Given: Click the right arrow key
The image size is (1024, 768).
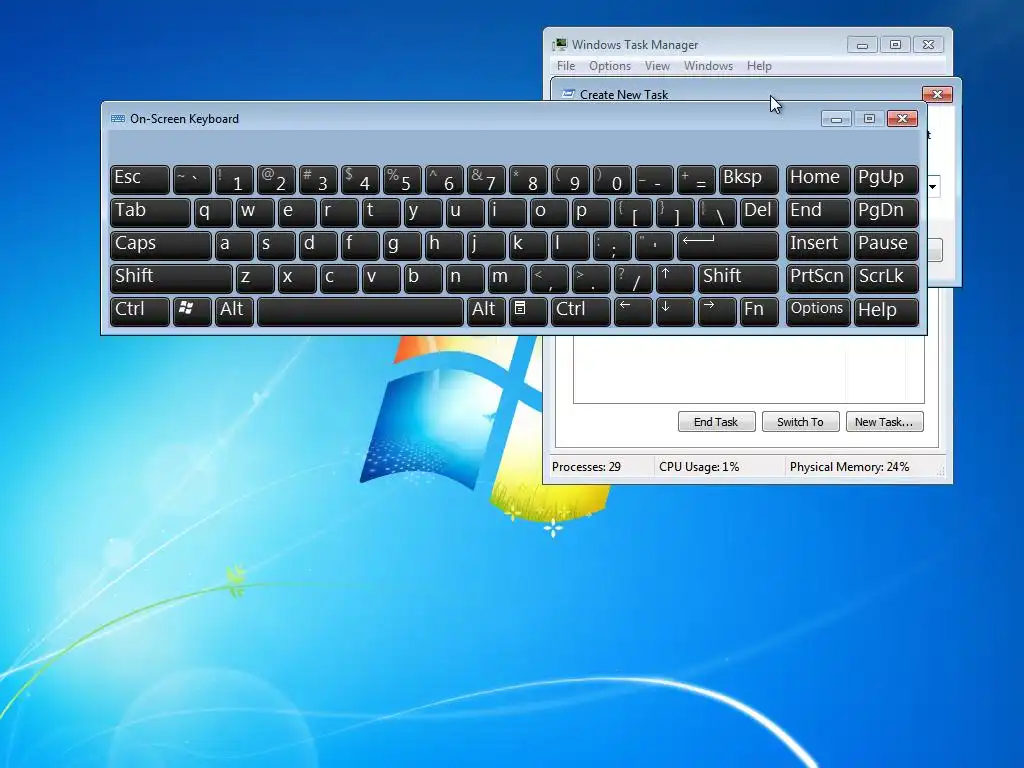Looking at the screenshot, I should pyautogui.click(x=716, y=312).
